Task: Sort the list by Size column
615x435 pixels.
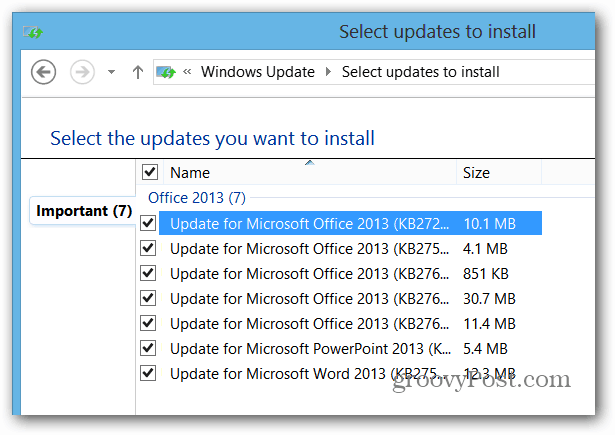Action: tap(499, 172)
